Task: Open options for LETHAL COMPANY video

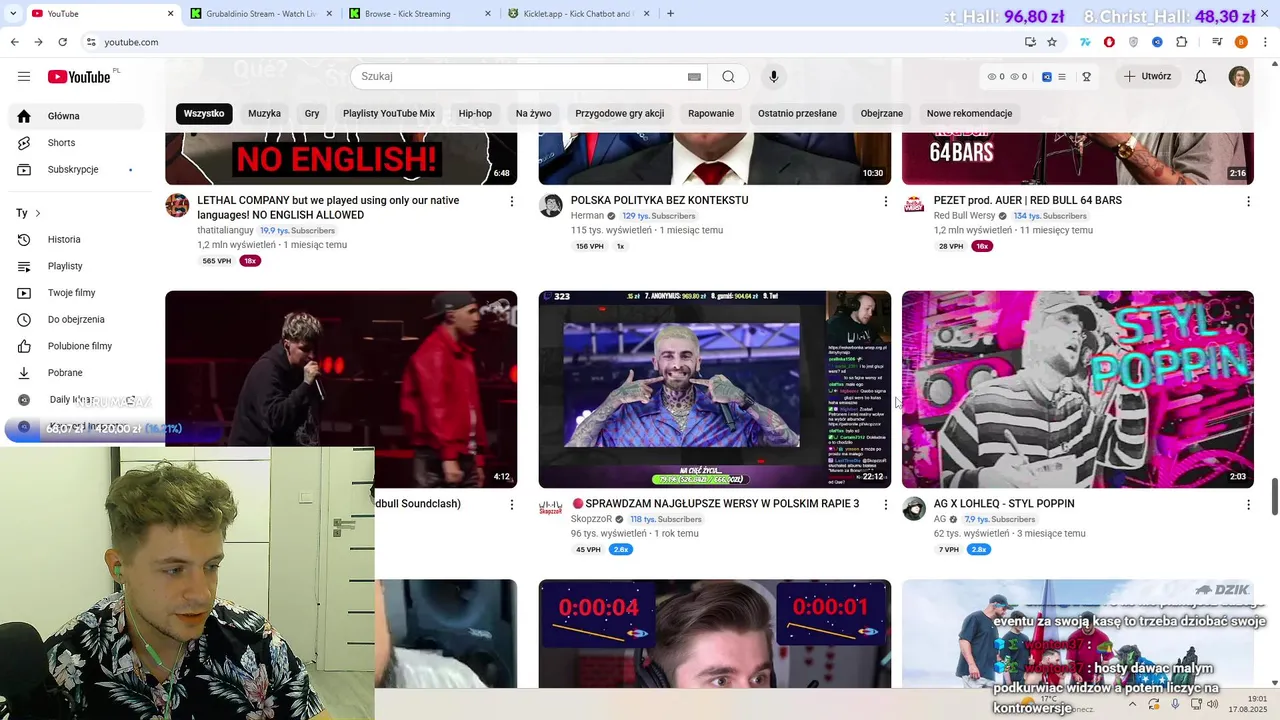Action: (x=512, y=201)
